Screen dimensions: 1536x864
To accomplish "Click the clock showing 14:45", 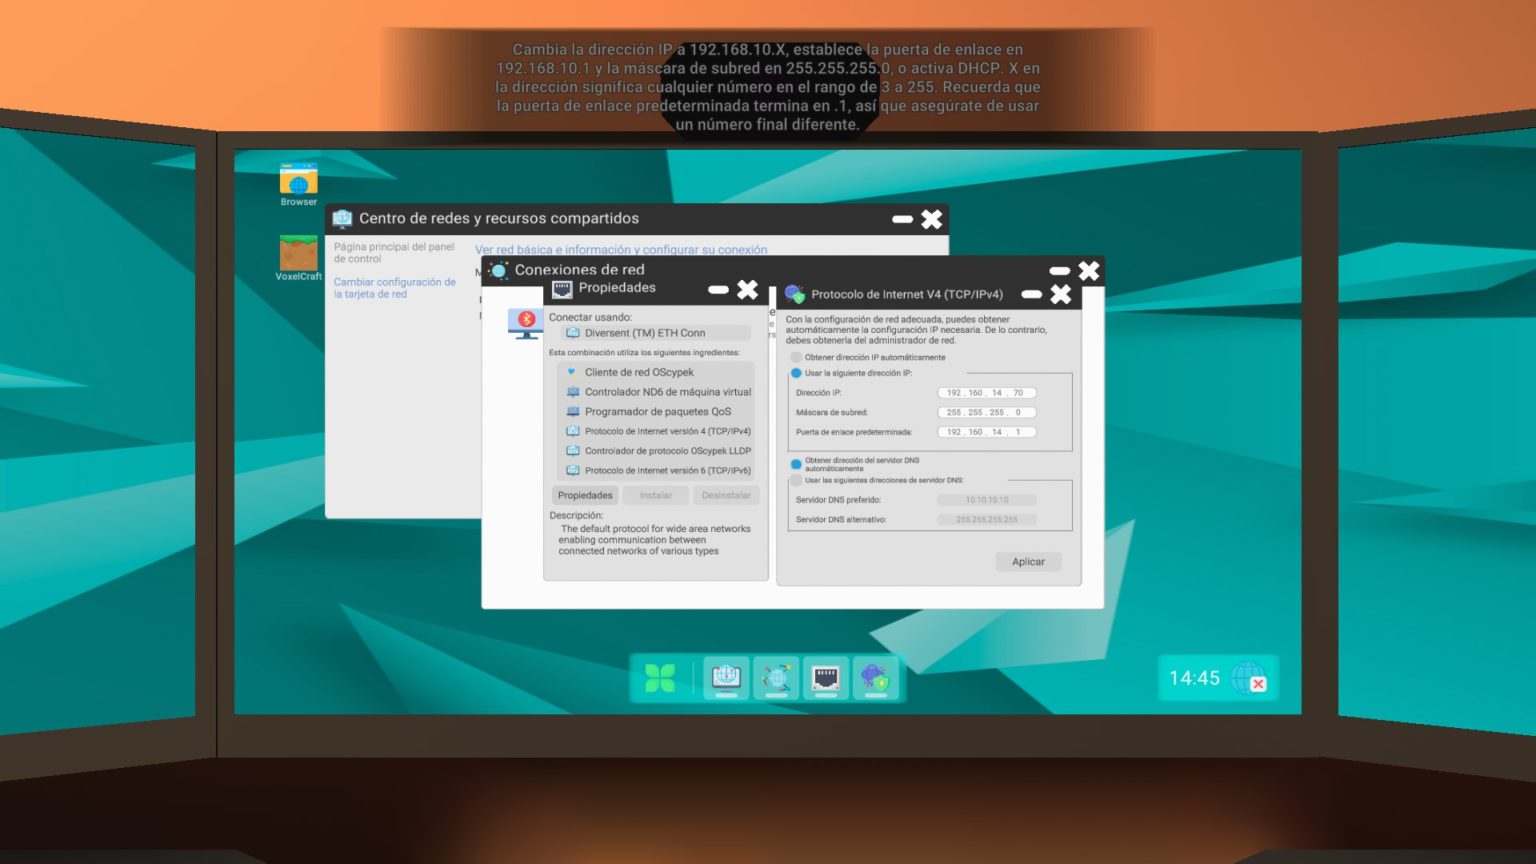I will click(1195, 677).
